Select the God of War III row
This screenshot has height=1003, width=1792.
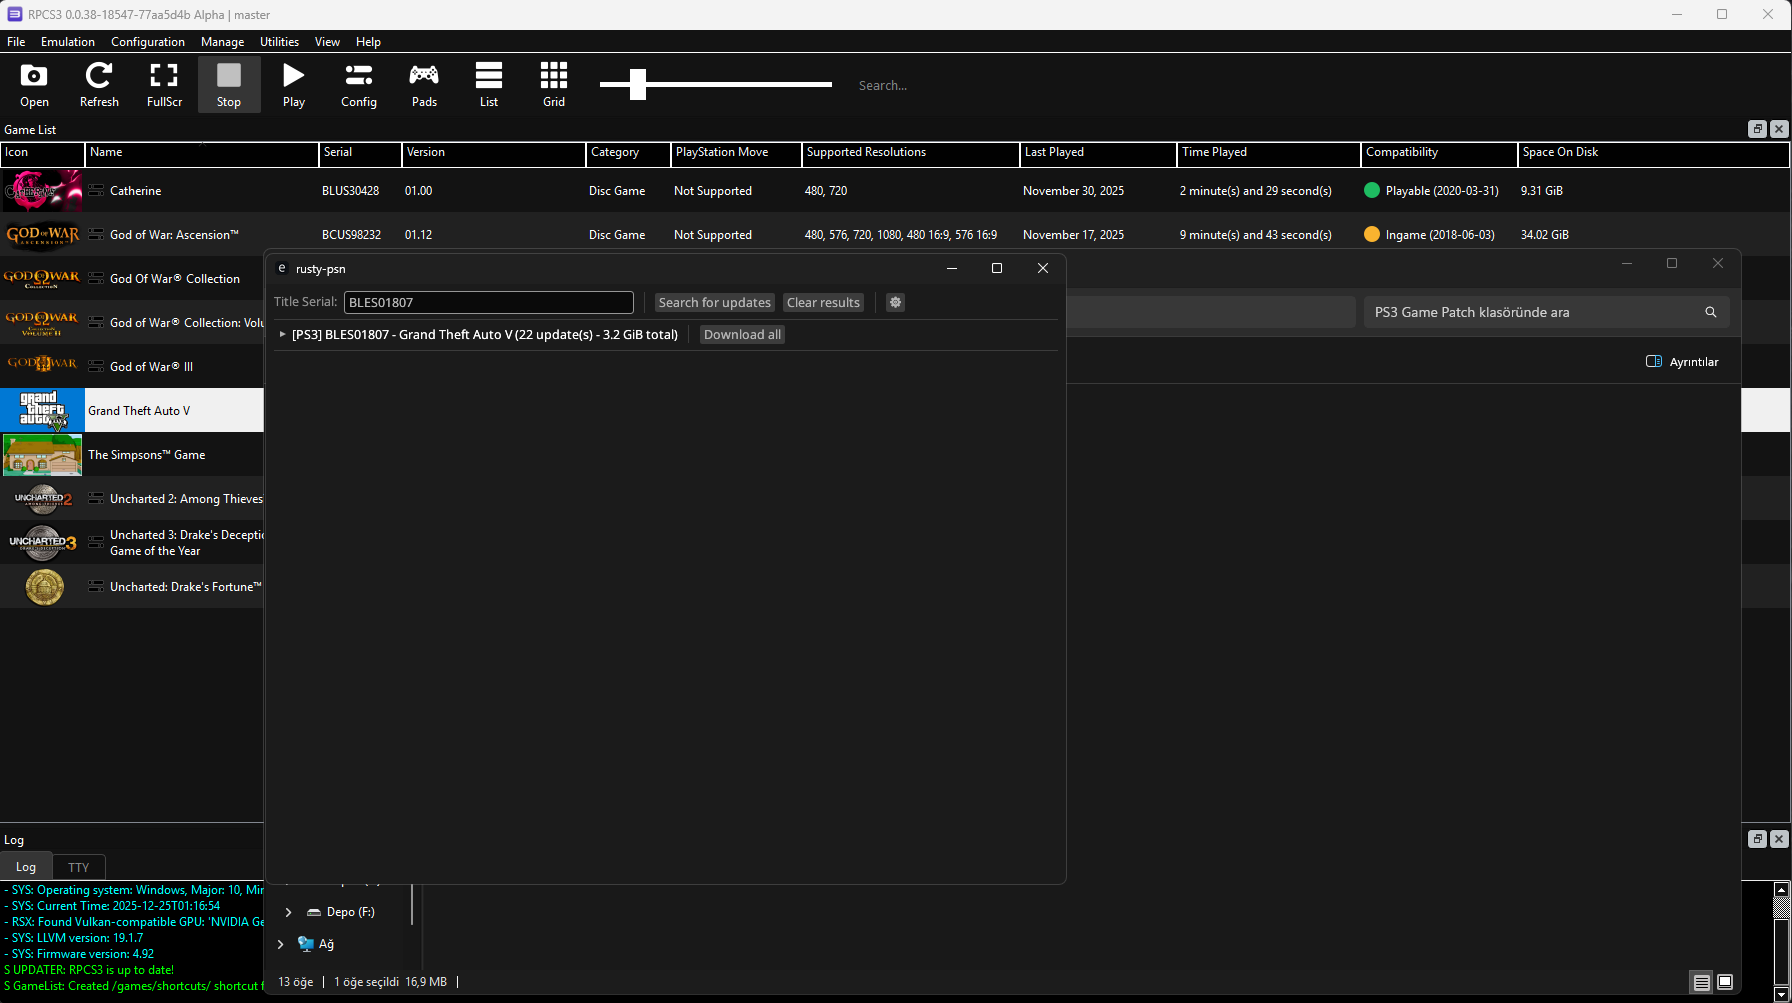(132, 366)
